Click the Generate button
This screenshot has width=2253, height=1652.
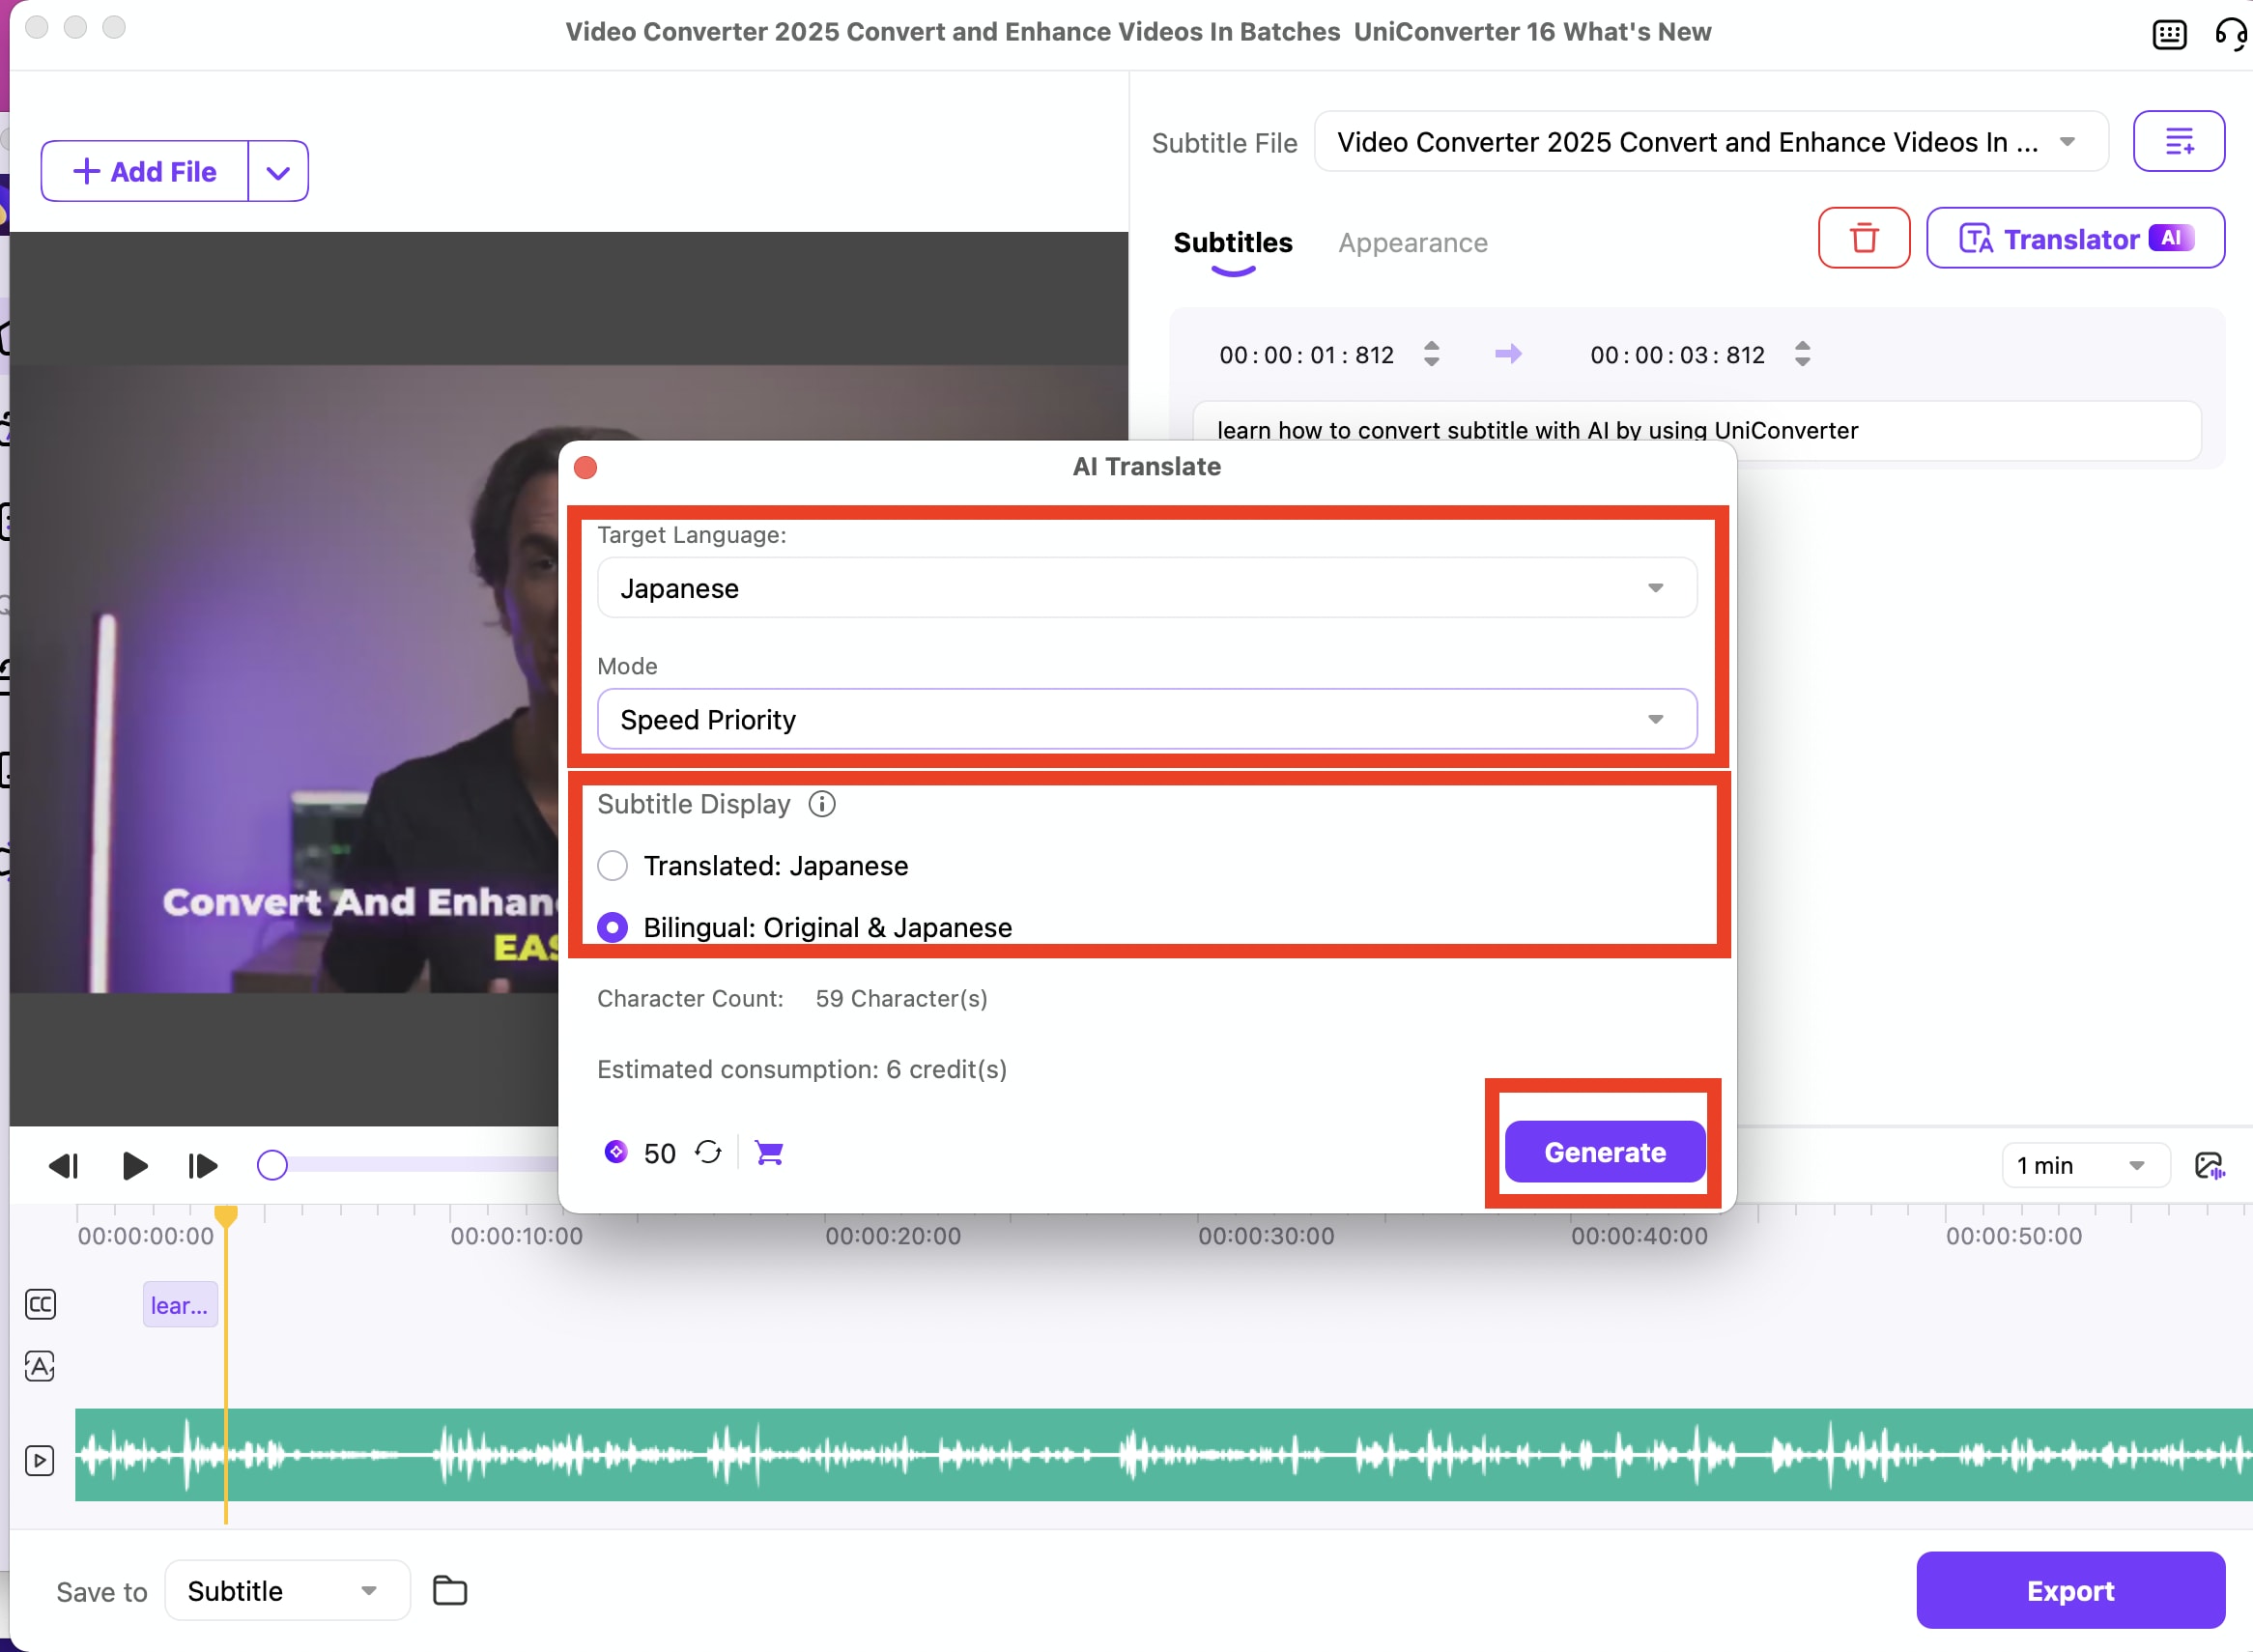(x=1602, y=1151)
